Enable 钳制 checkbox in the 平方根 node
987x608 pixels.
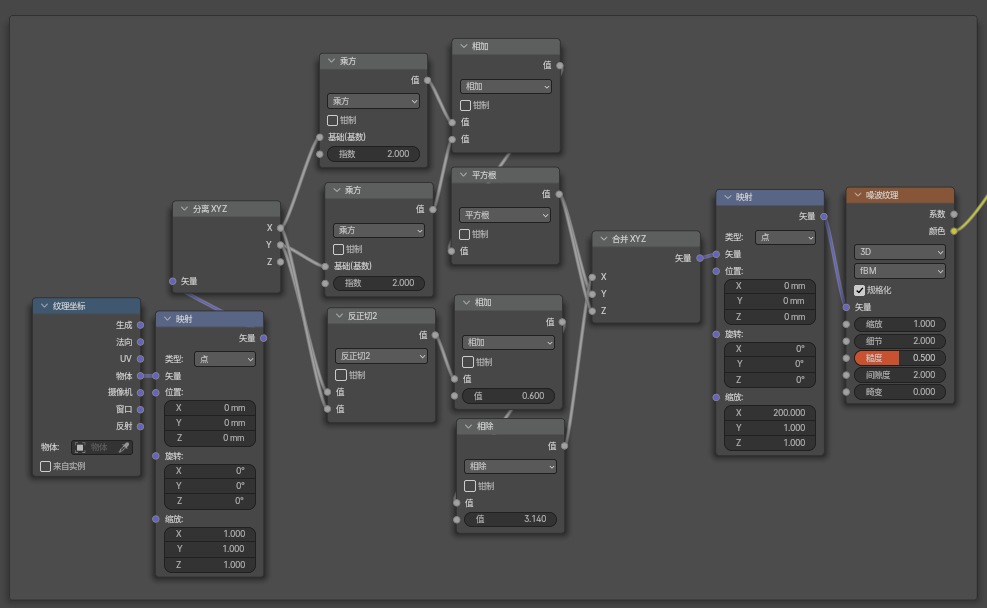pos(465,234)
